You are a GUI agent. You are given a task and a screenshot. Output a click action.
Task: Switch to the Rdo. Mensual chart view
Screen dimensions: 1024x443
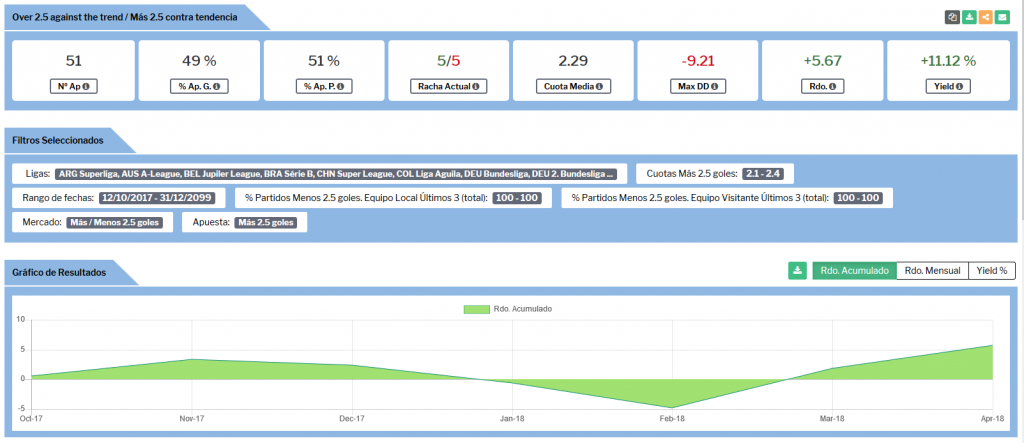pos(932,270)
